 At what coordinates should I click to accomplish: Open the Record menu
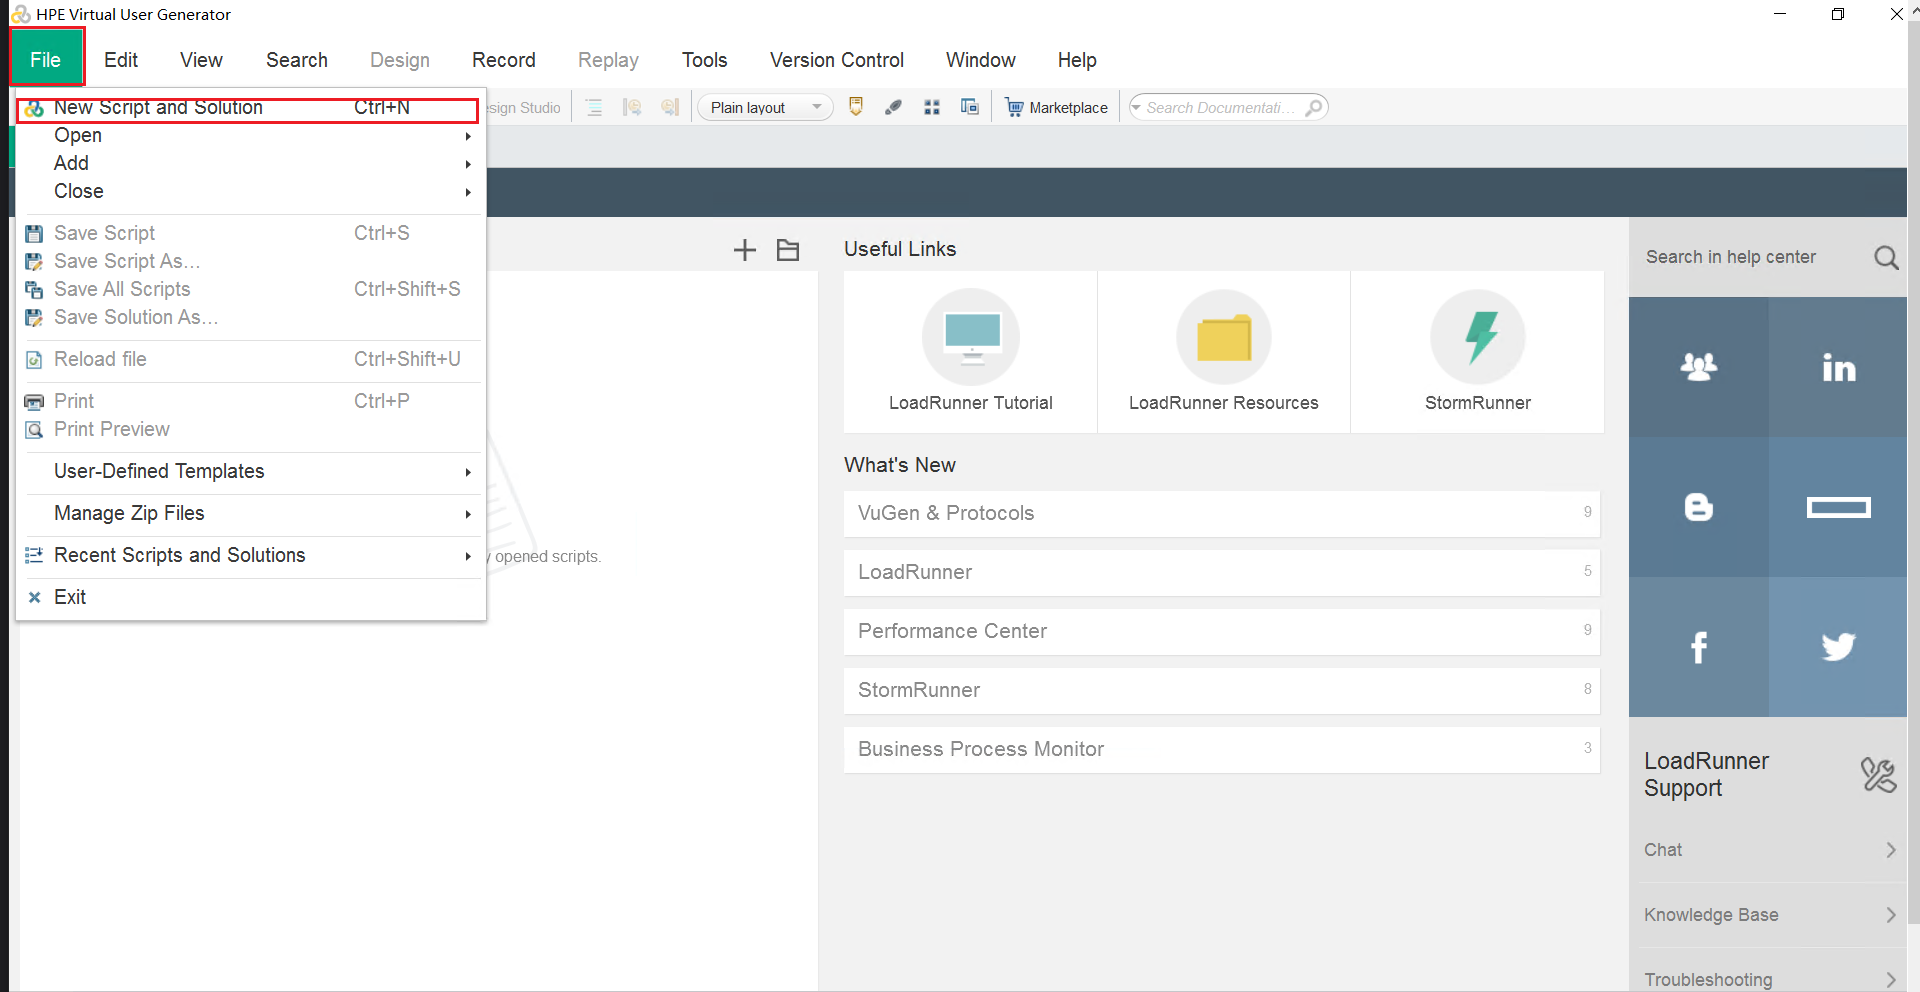504,60
